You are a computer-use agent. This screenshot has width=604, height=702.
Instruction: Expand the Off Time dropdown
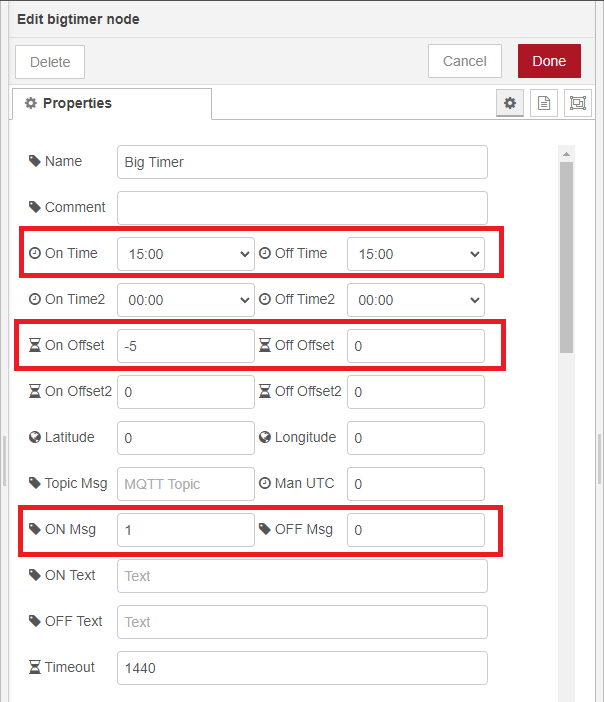(x=415, y=254)
